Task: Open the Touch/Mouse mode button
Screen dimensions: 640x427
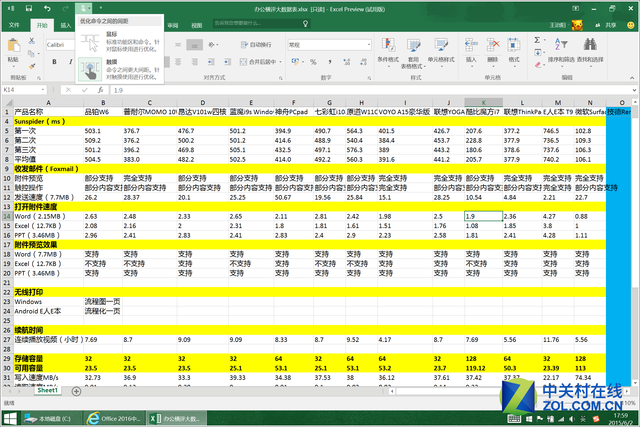Action: (x=83, y=8)
